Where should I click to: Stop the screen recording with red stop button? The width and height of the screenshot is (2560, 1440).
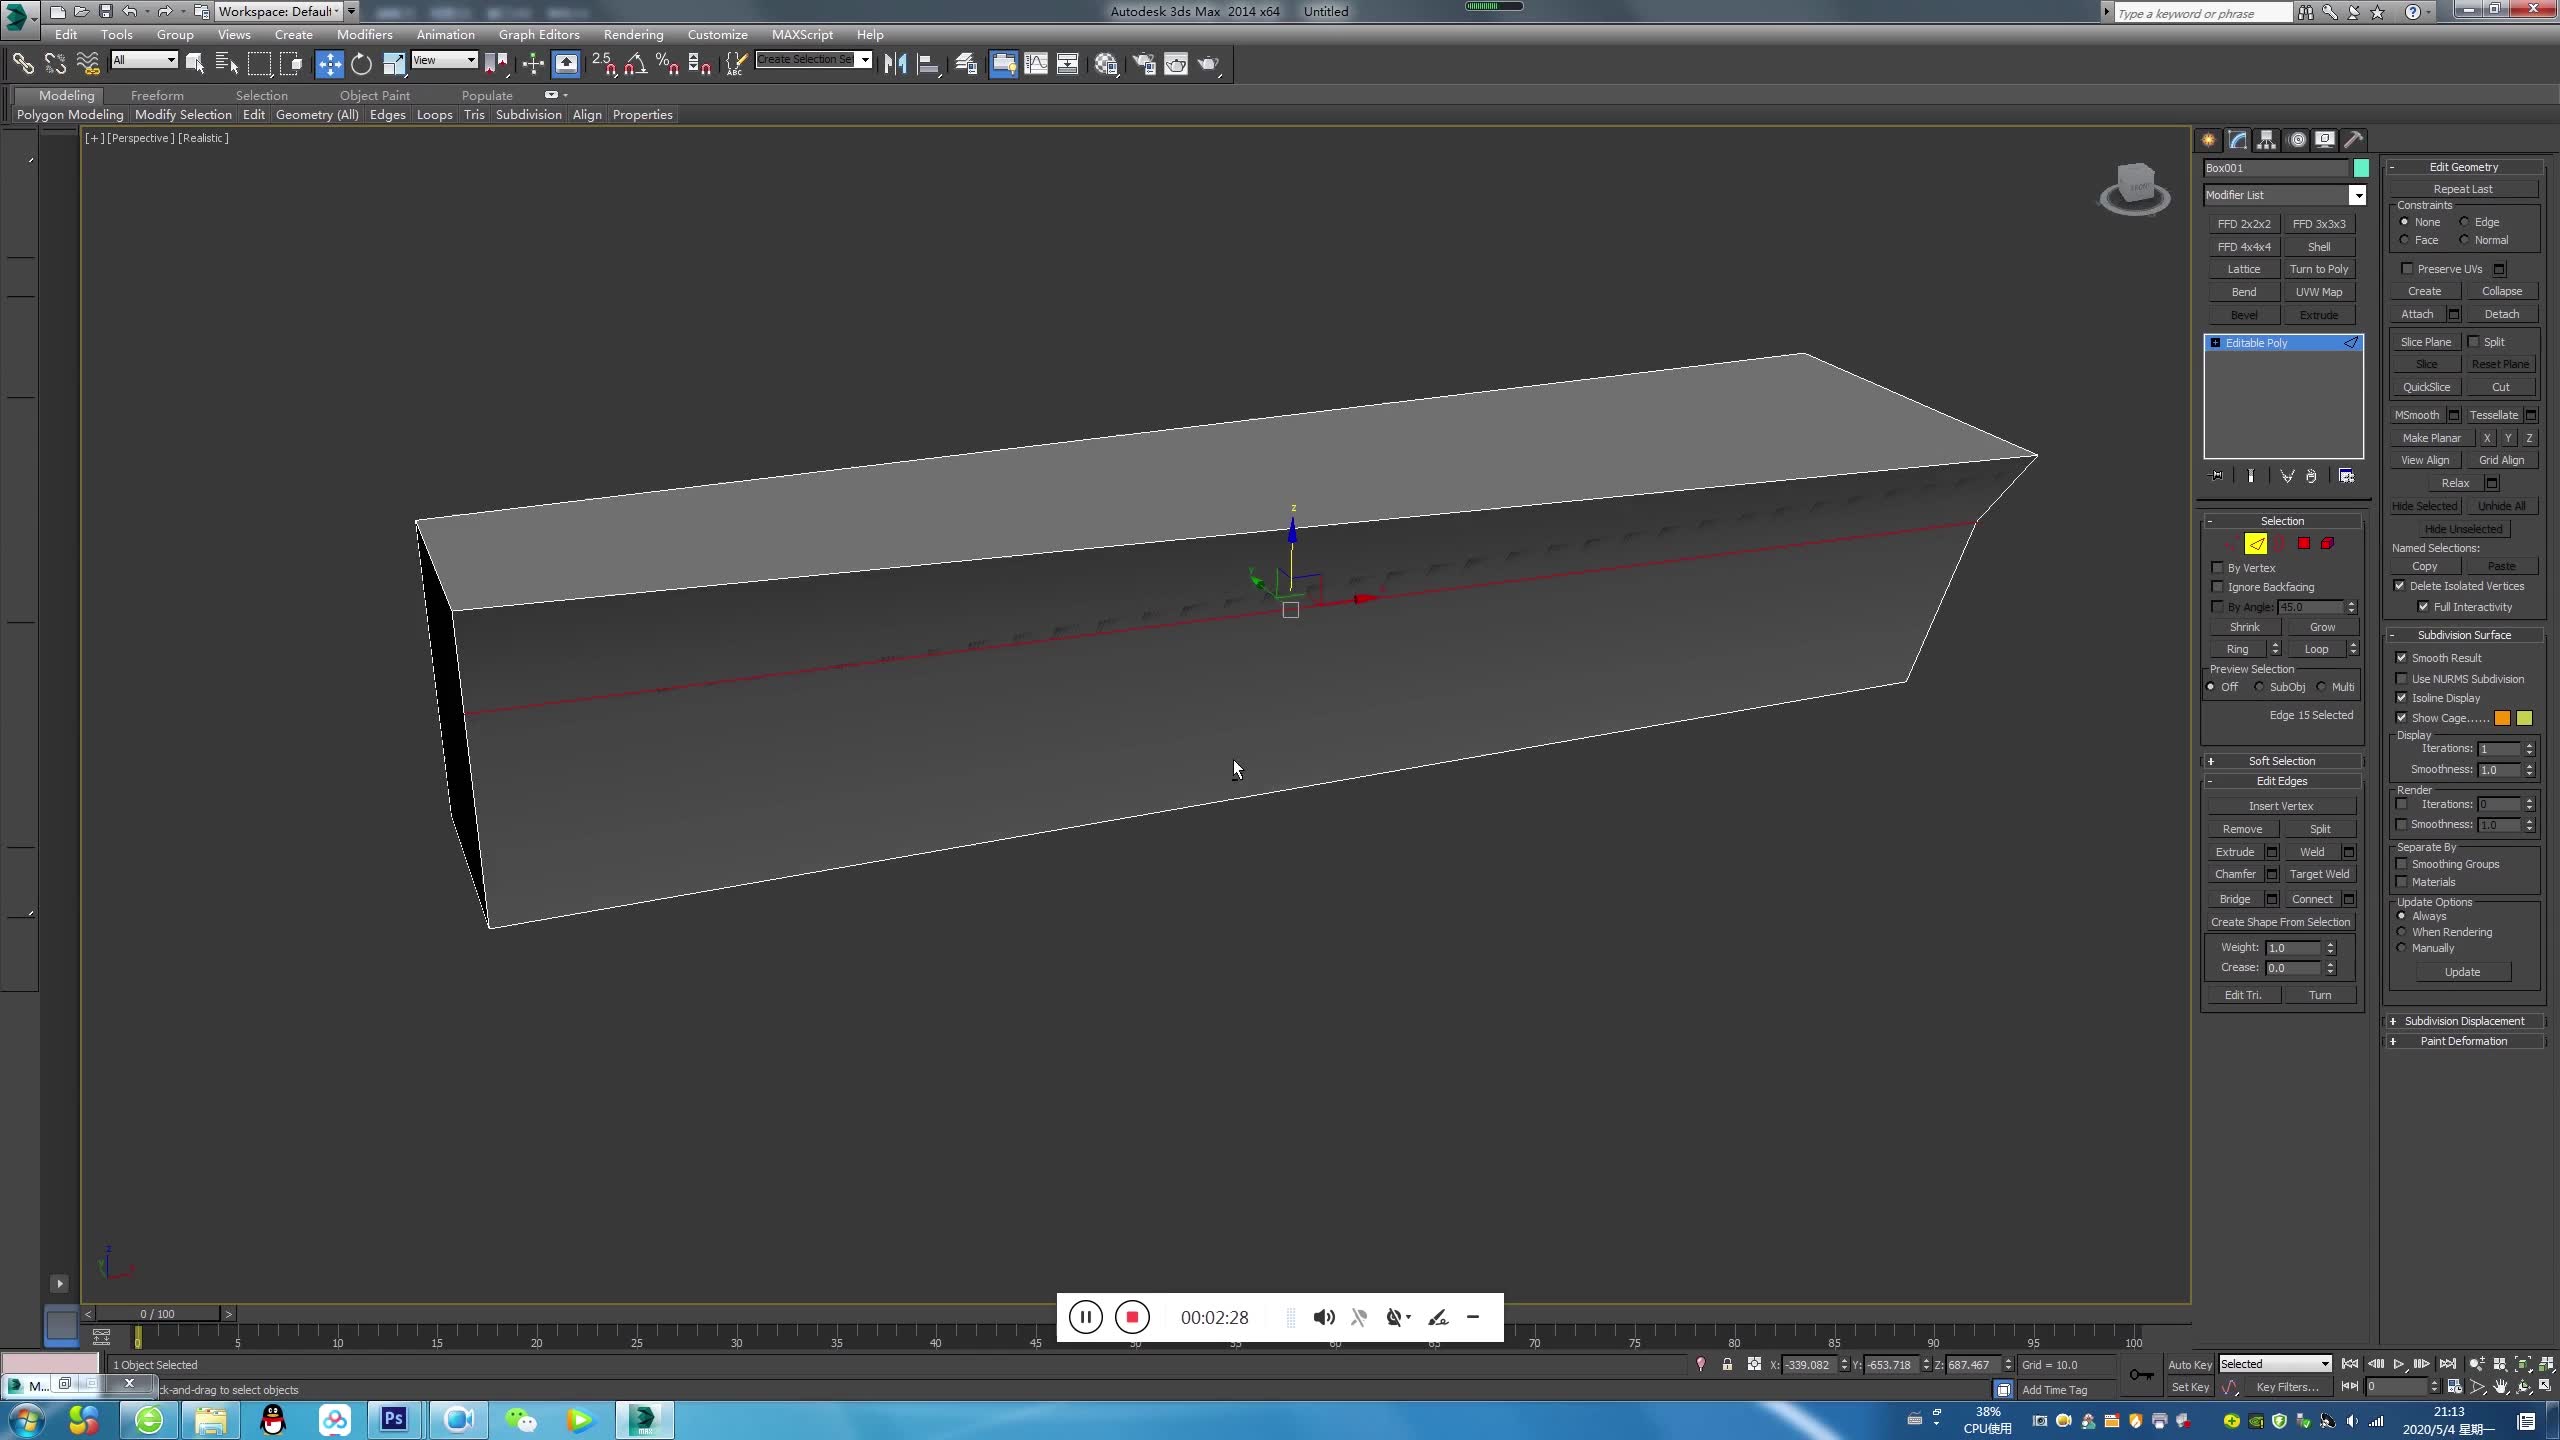pyautogui.click(x=1131, y=1317)
